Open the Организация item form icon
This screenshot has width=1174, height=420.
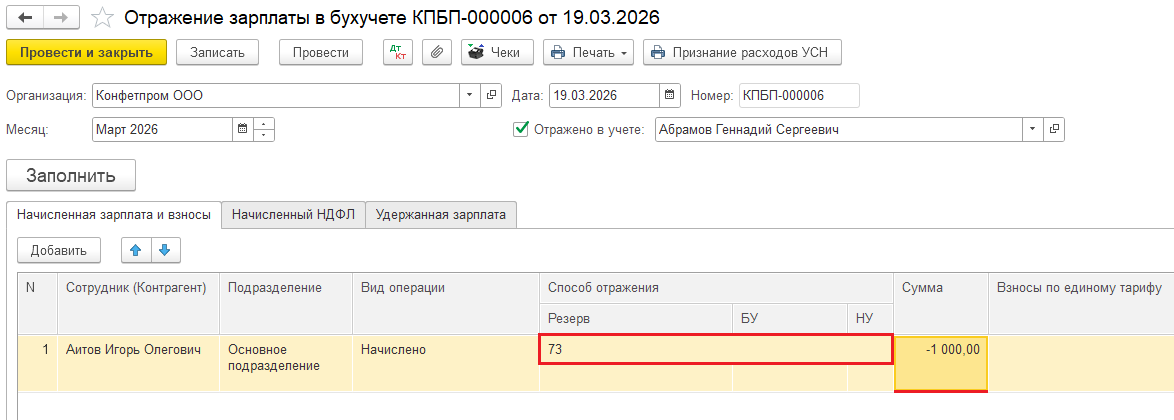point(491,95)
